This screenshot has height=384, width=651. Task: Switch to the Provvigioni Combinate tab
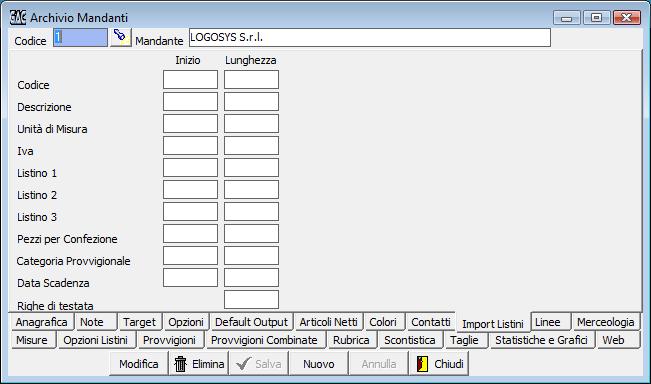[265, 340]
